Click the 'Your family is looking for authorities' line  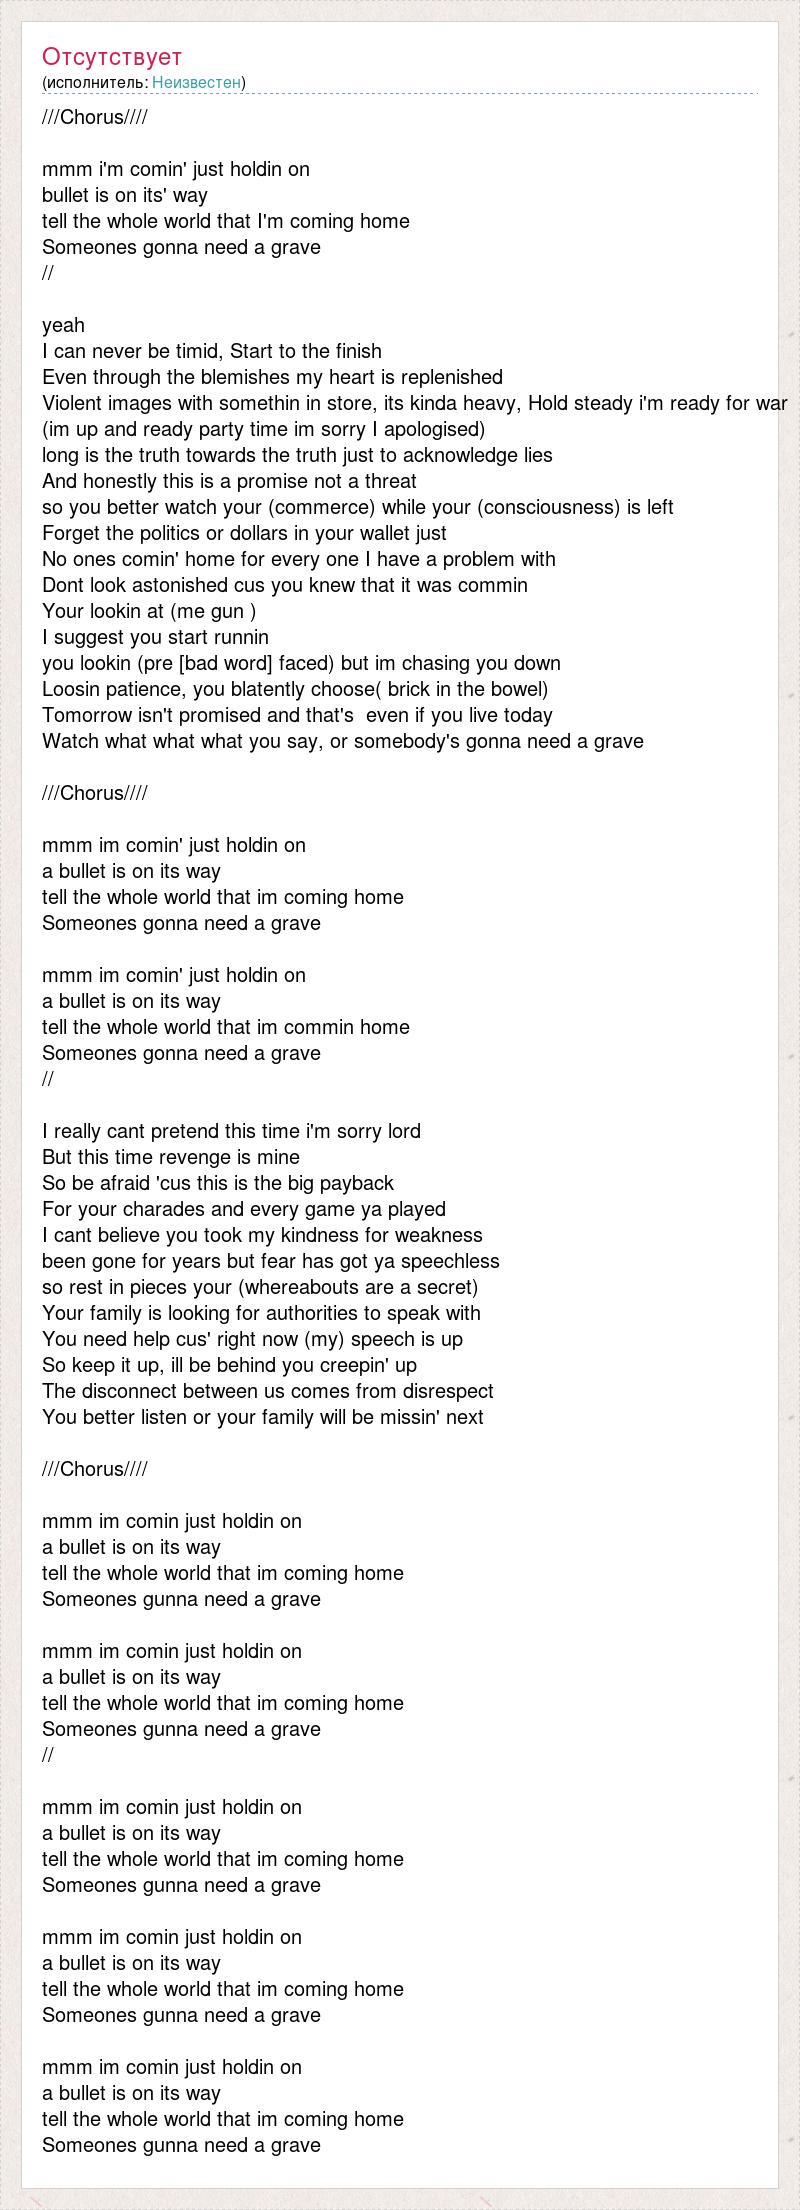pos(261,1313)
